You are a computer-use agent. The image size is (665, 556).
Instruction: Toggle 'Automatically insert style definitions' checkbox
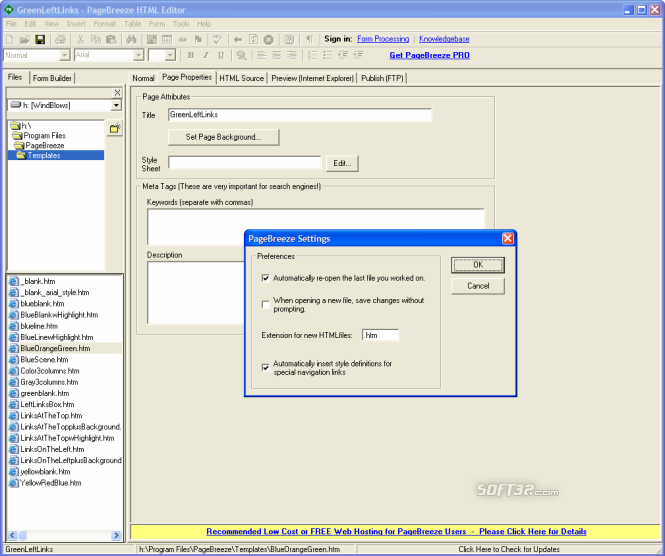tap(265, 368)
